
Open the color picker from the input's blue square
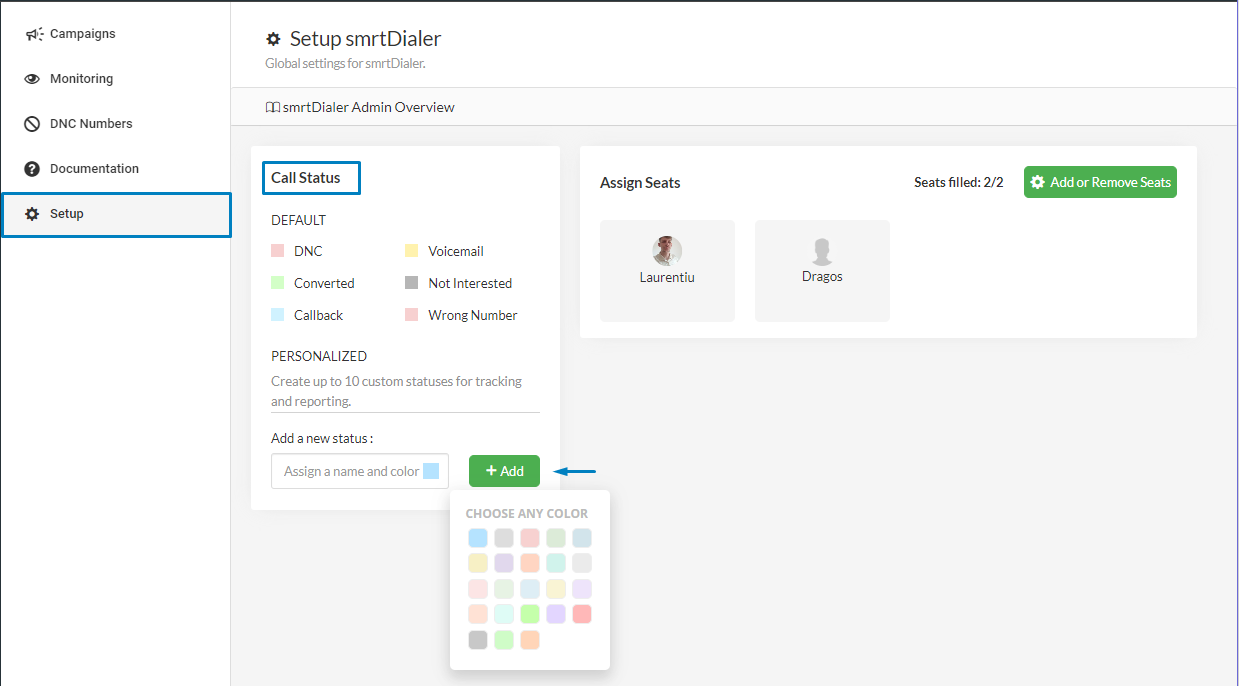click(x=431, y=471)
